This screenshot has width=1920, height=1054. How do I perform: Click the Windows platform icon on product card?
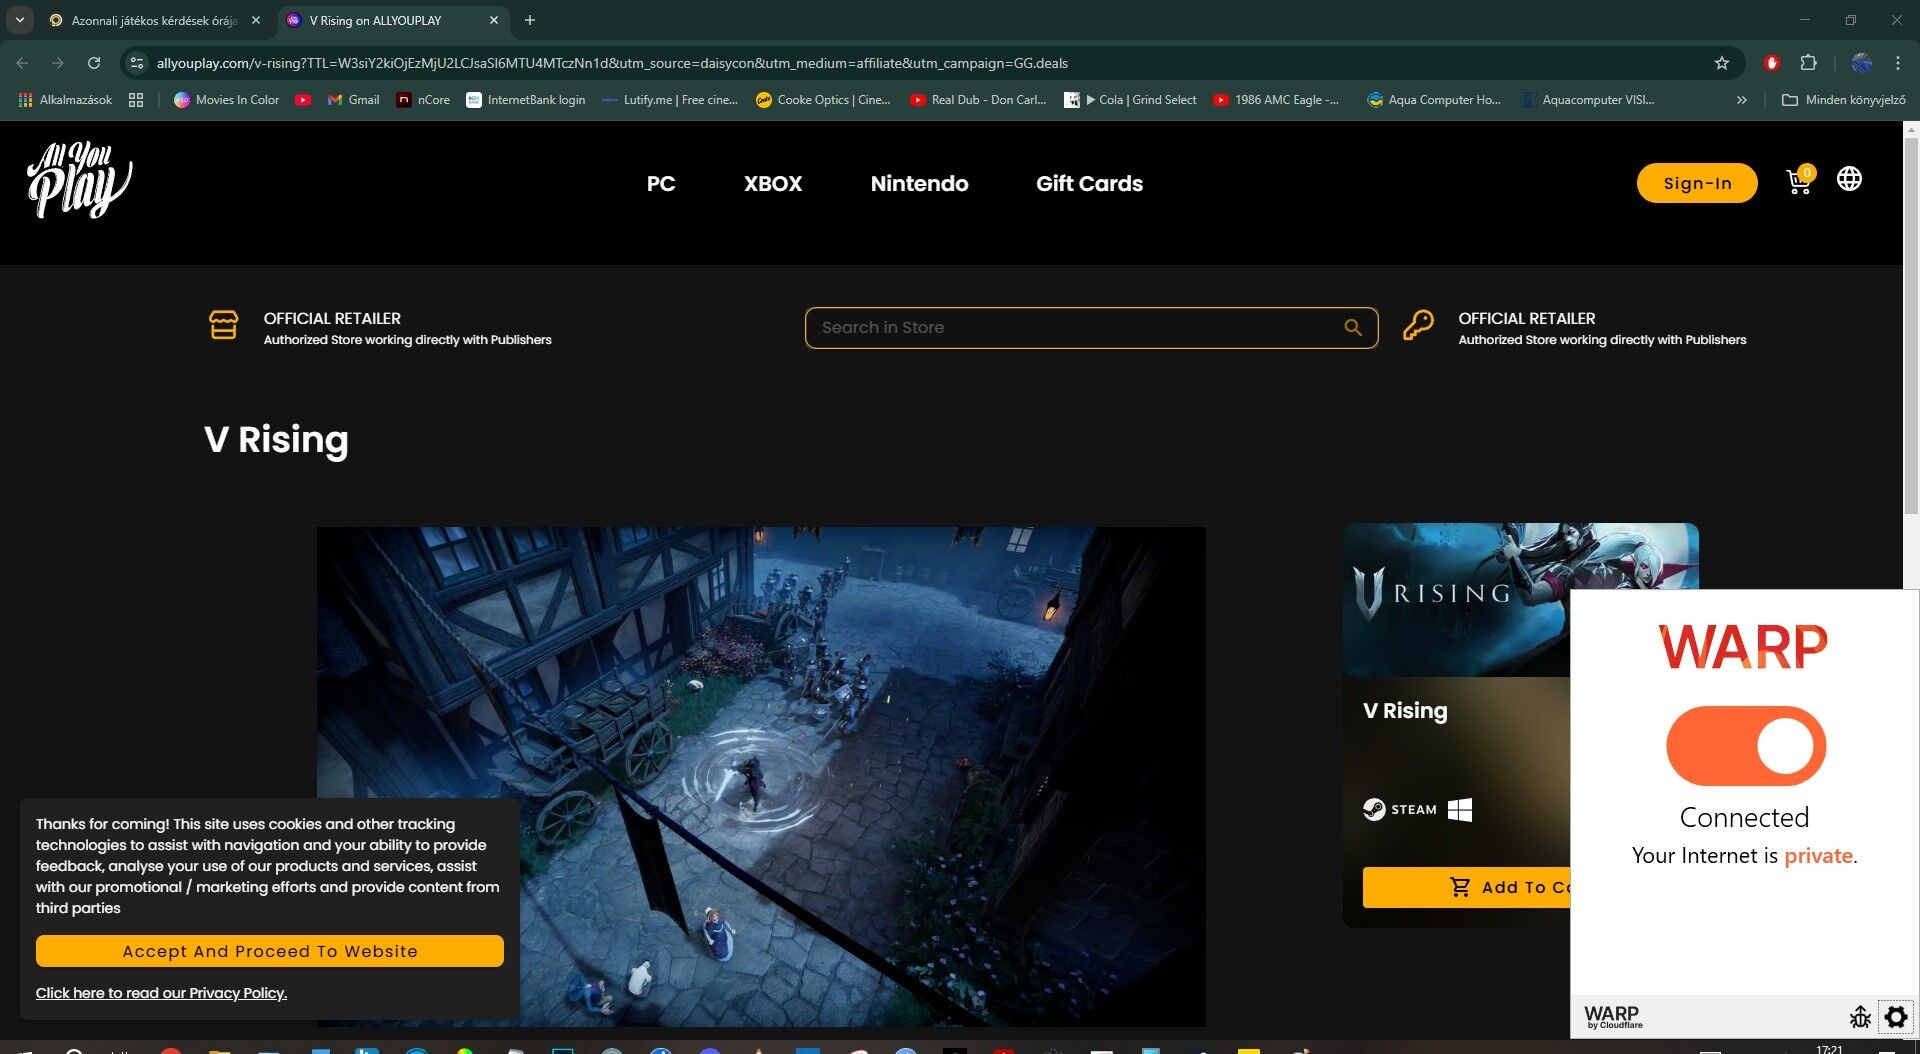pos(1460,809)
